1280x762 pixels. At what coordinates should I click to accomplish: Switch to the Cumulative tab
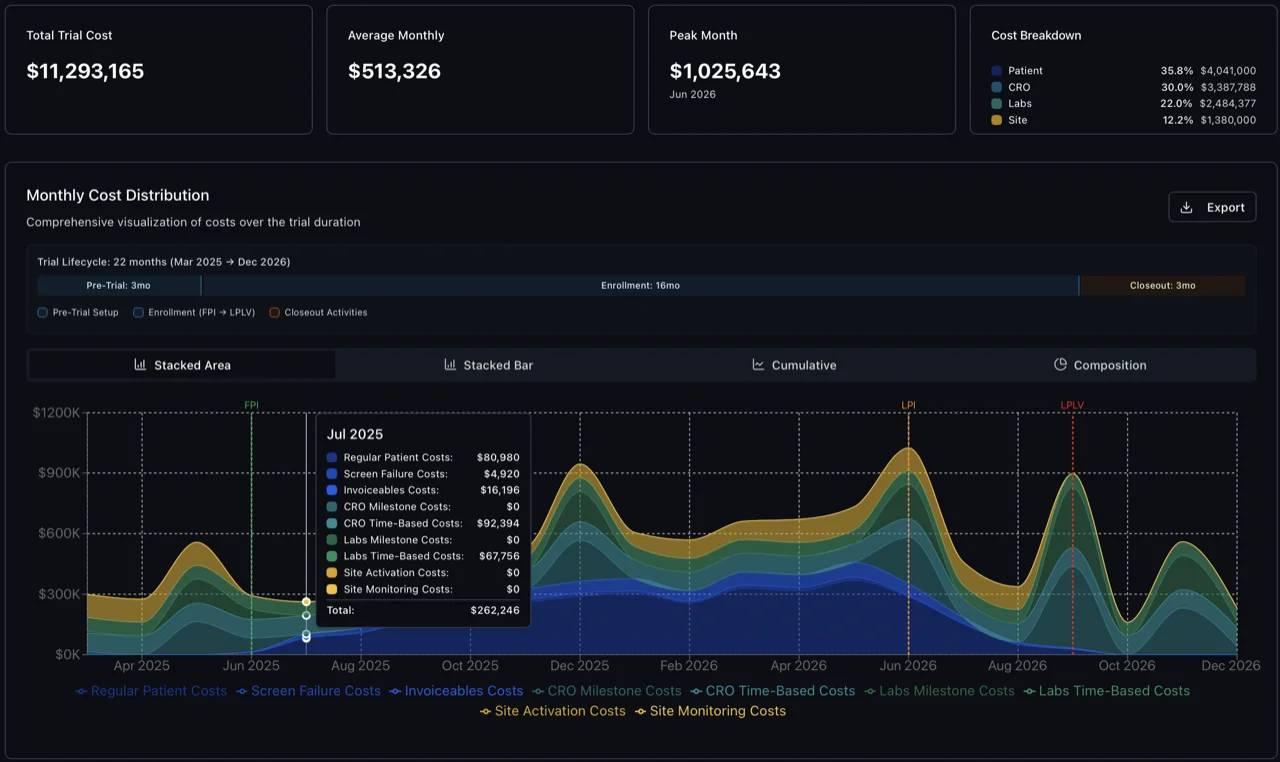pyautogui.click(x=794, y=365)
